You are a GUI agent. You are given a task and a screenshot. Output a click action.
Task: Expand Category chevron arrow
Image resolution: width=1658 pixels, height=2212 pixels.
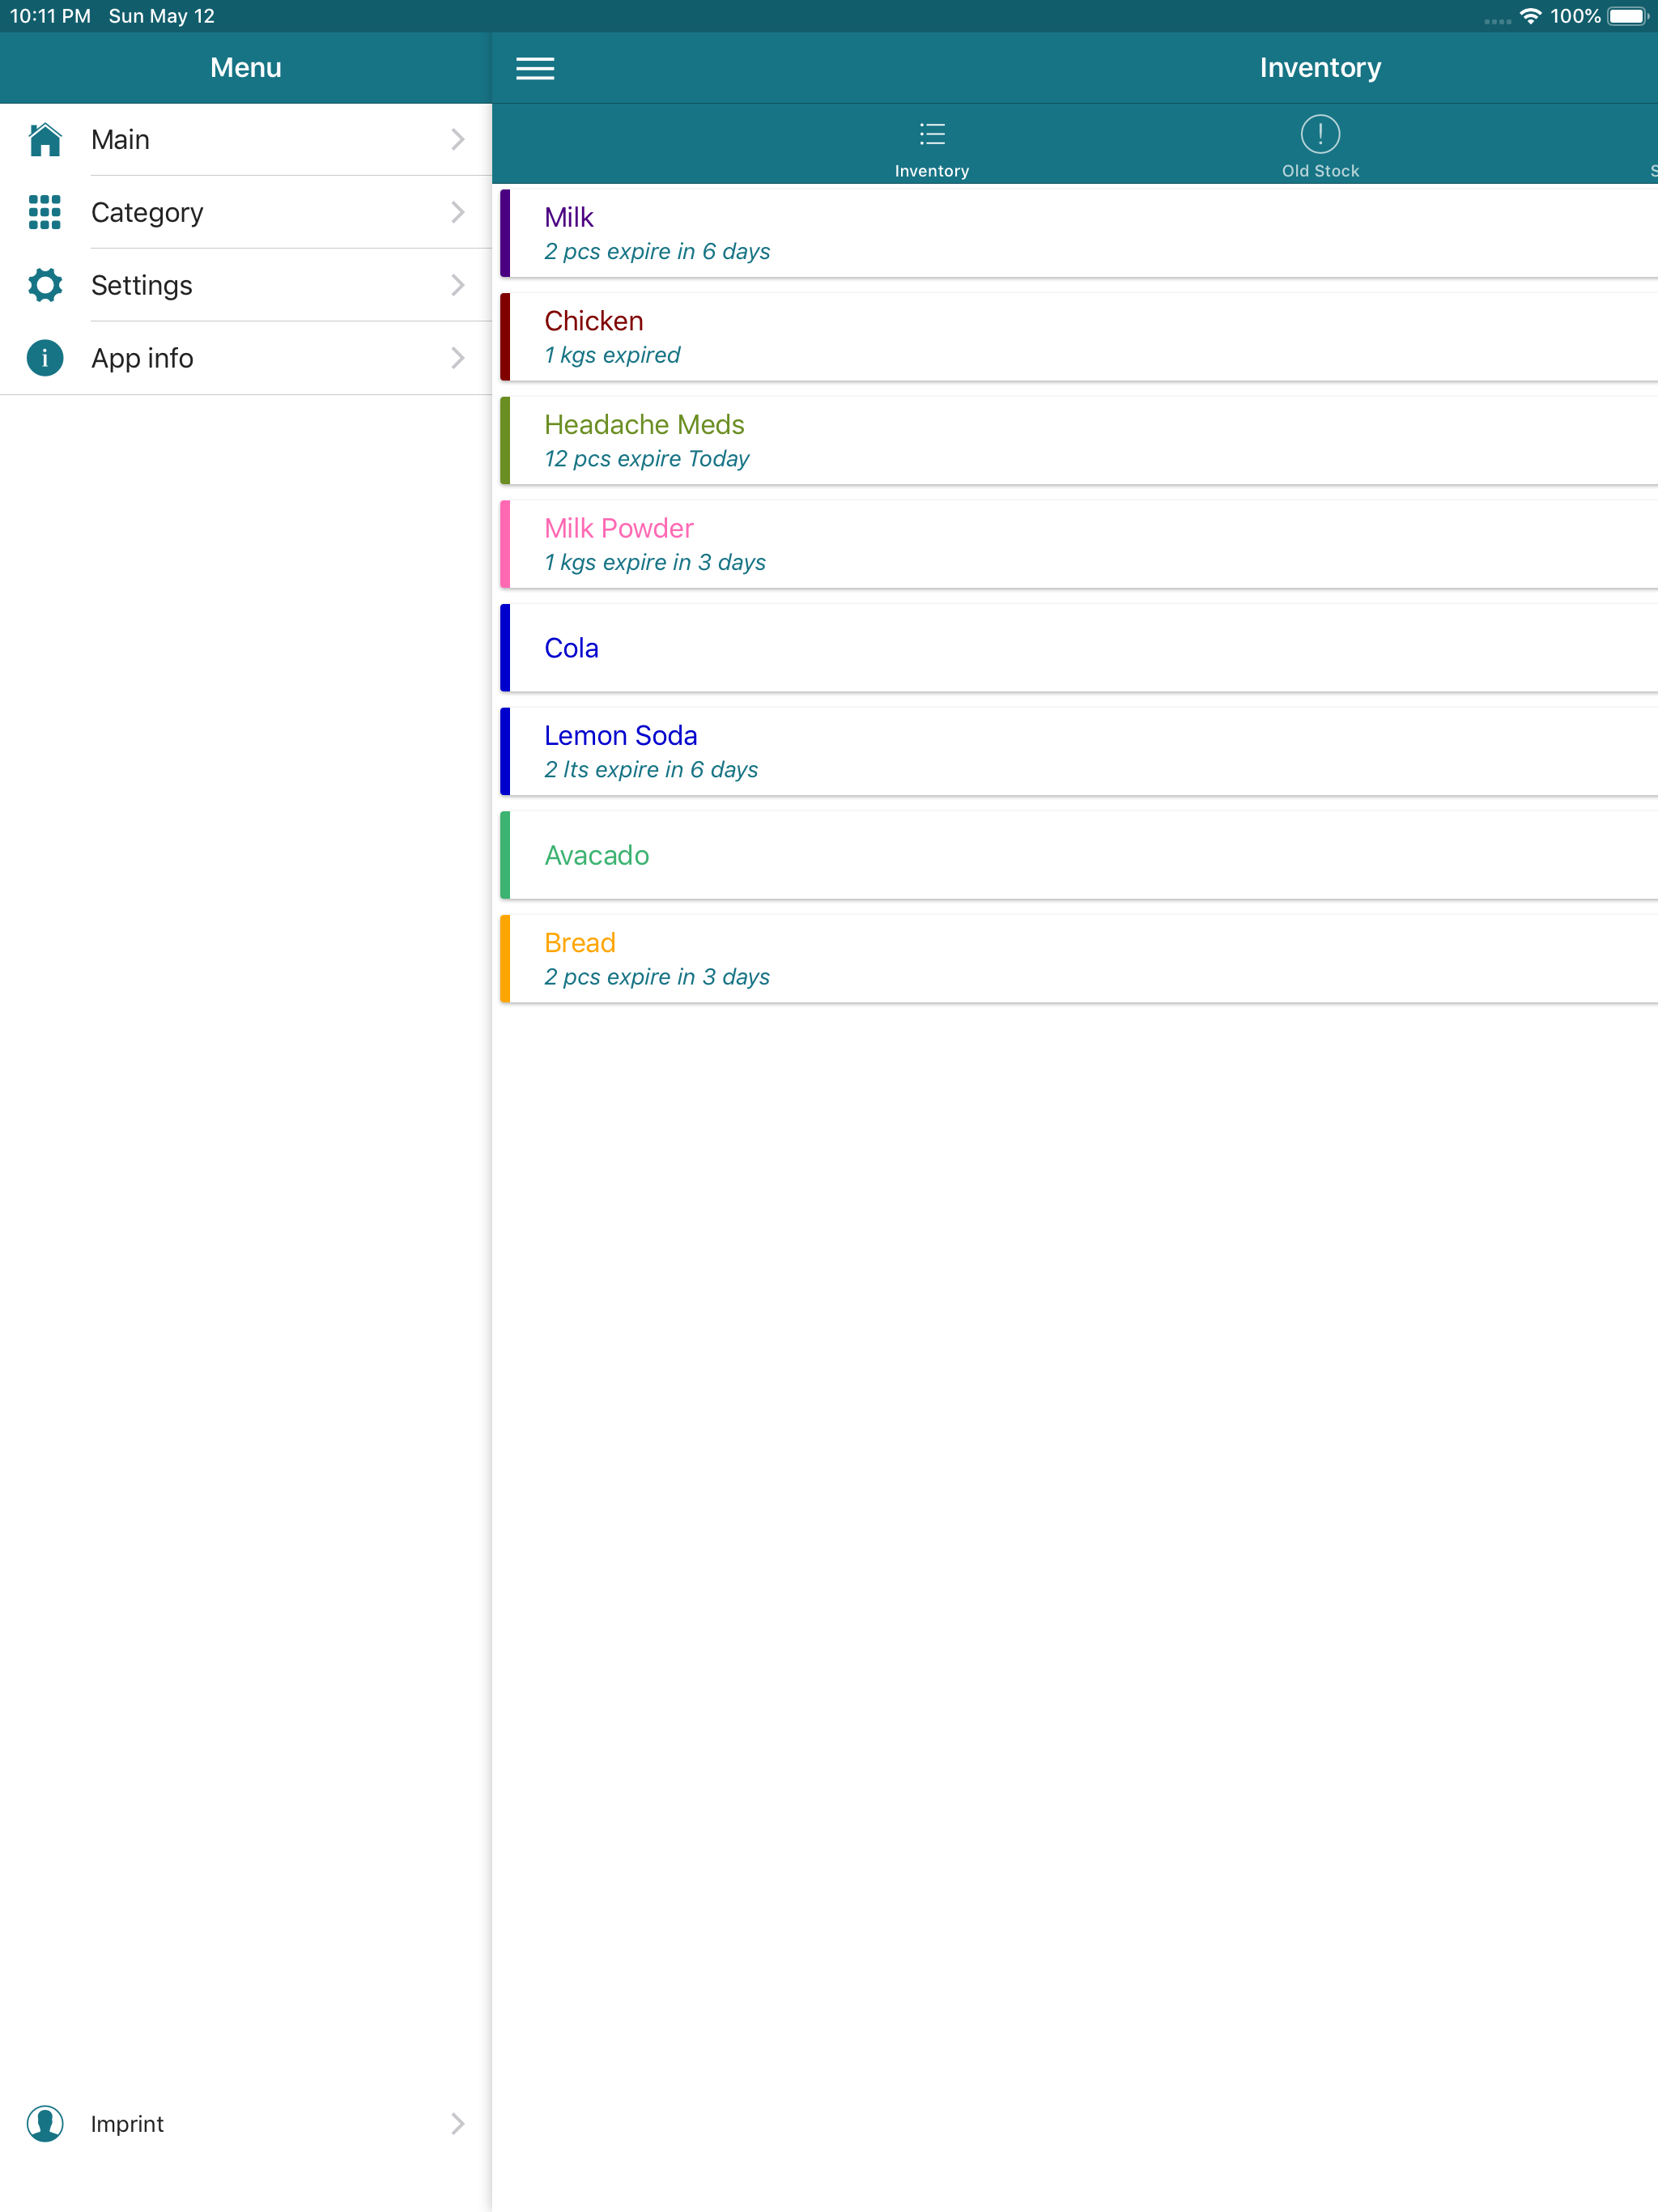coord(457,212)
